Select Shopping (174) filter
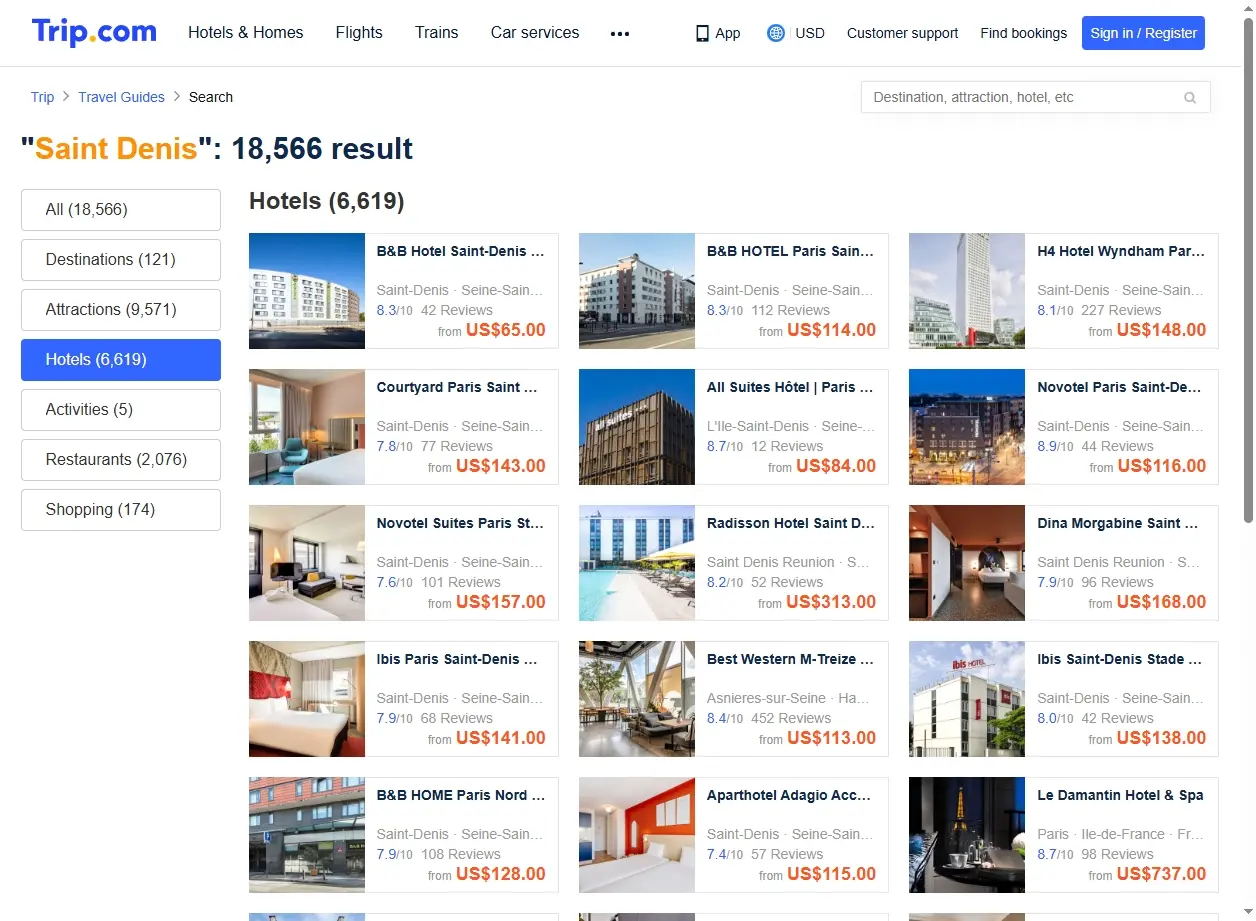Viewport: 1256px width, 921px height. pos(121,510)
